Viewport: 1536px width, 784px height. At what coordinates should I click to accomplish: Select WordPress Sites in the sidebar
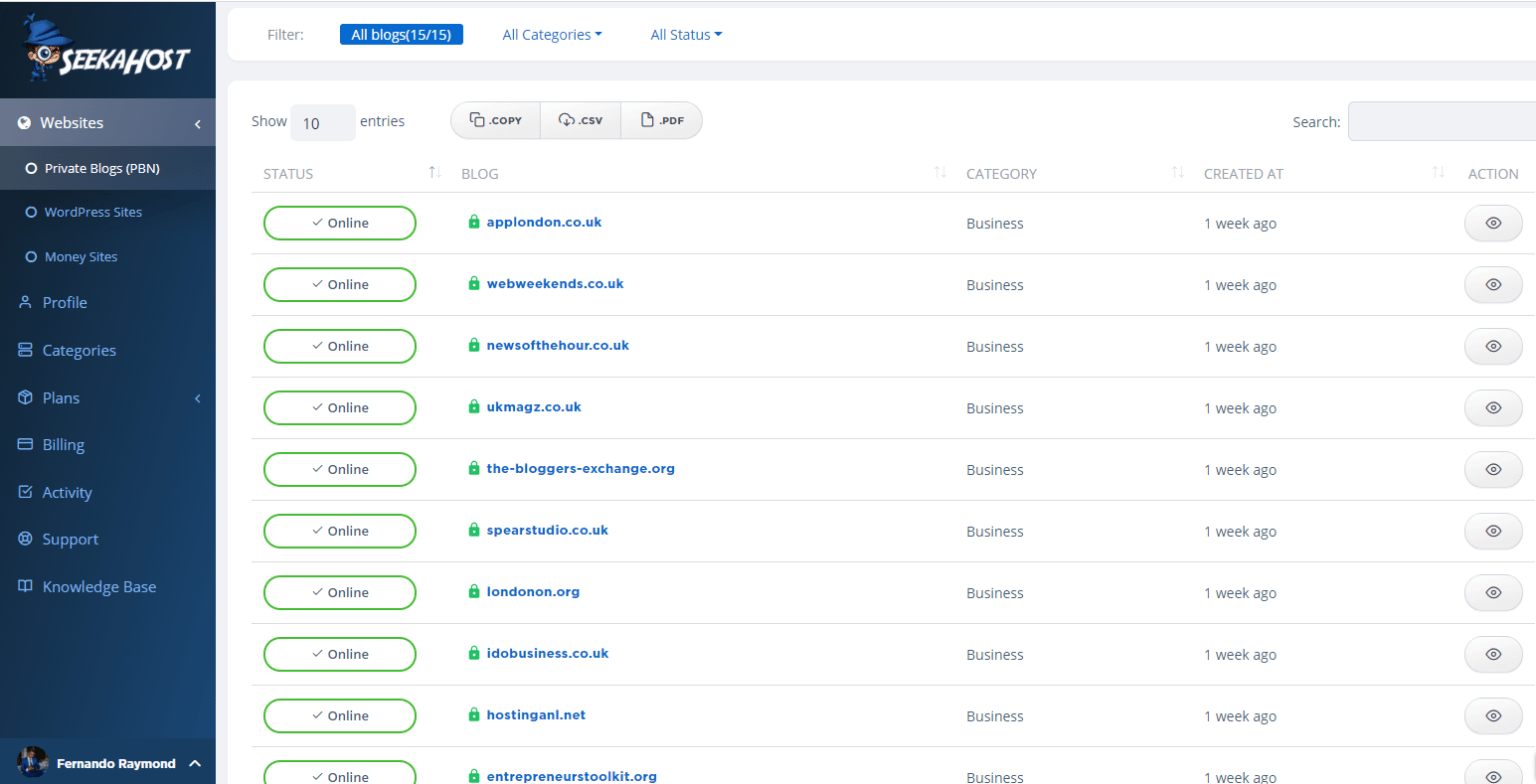[93, 213]
